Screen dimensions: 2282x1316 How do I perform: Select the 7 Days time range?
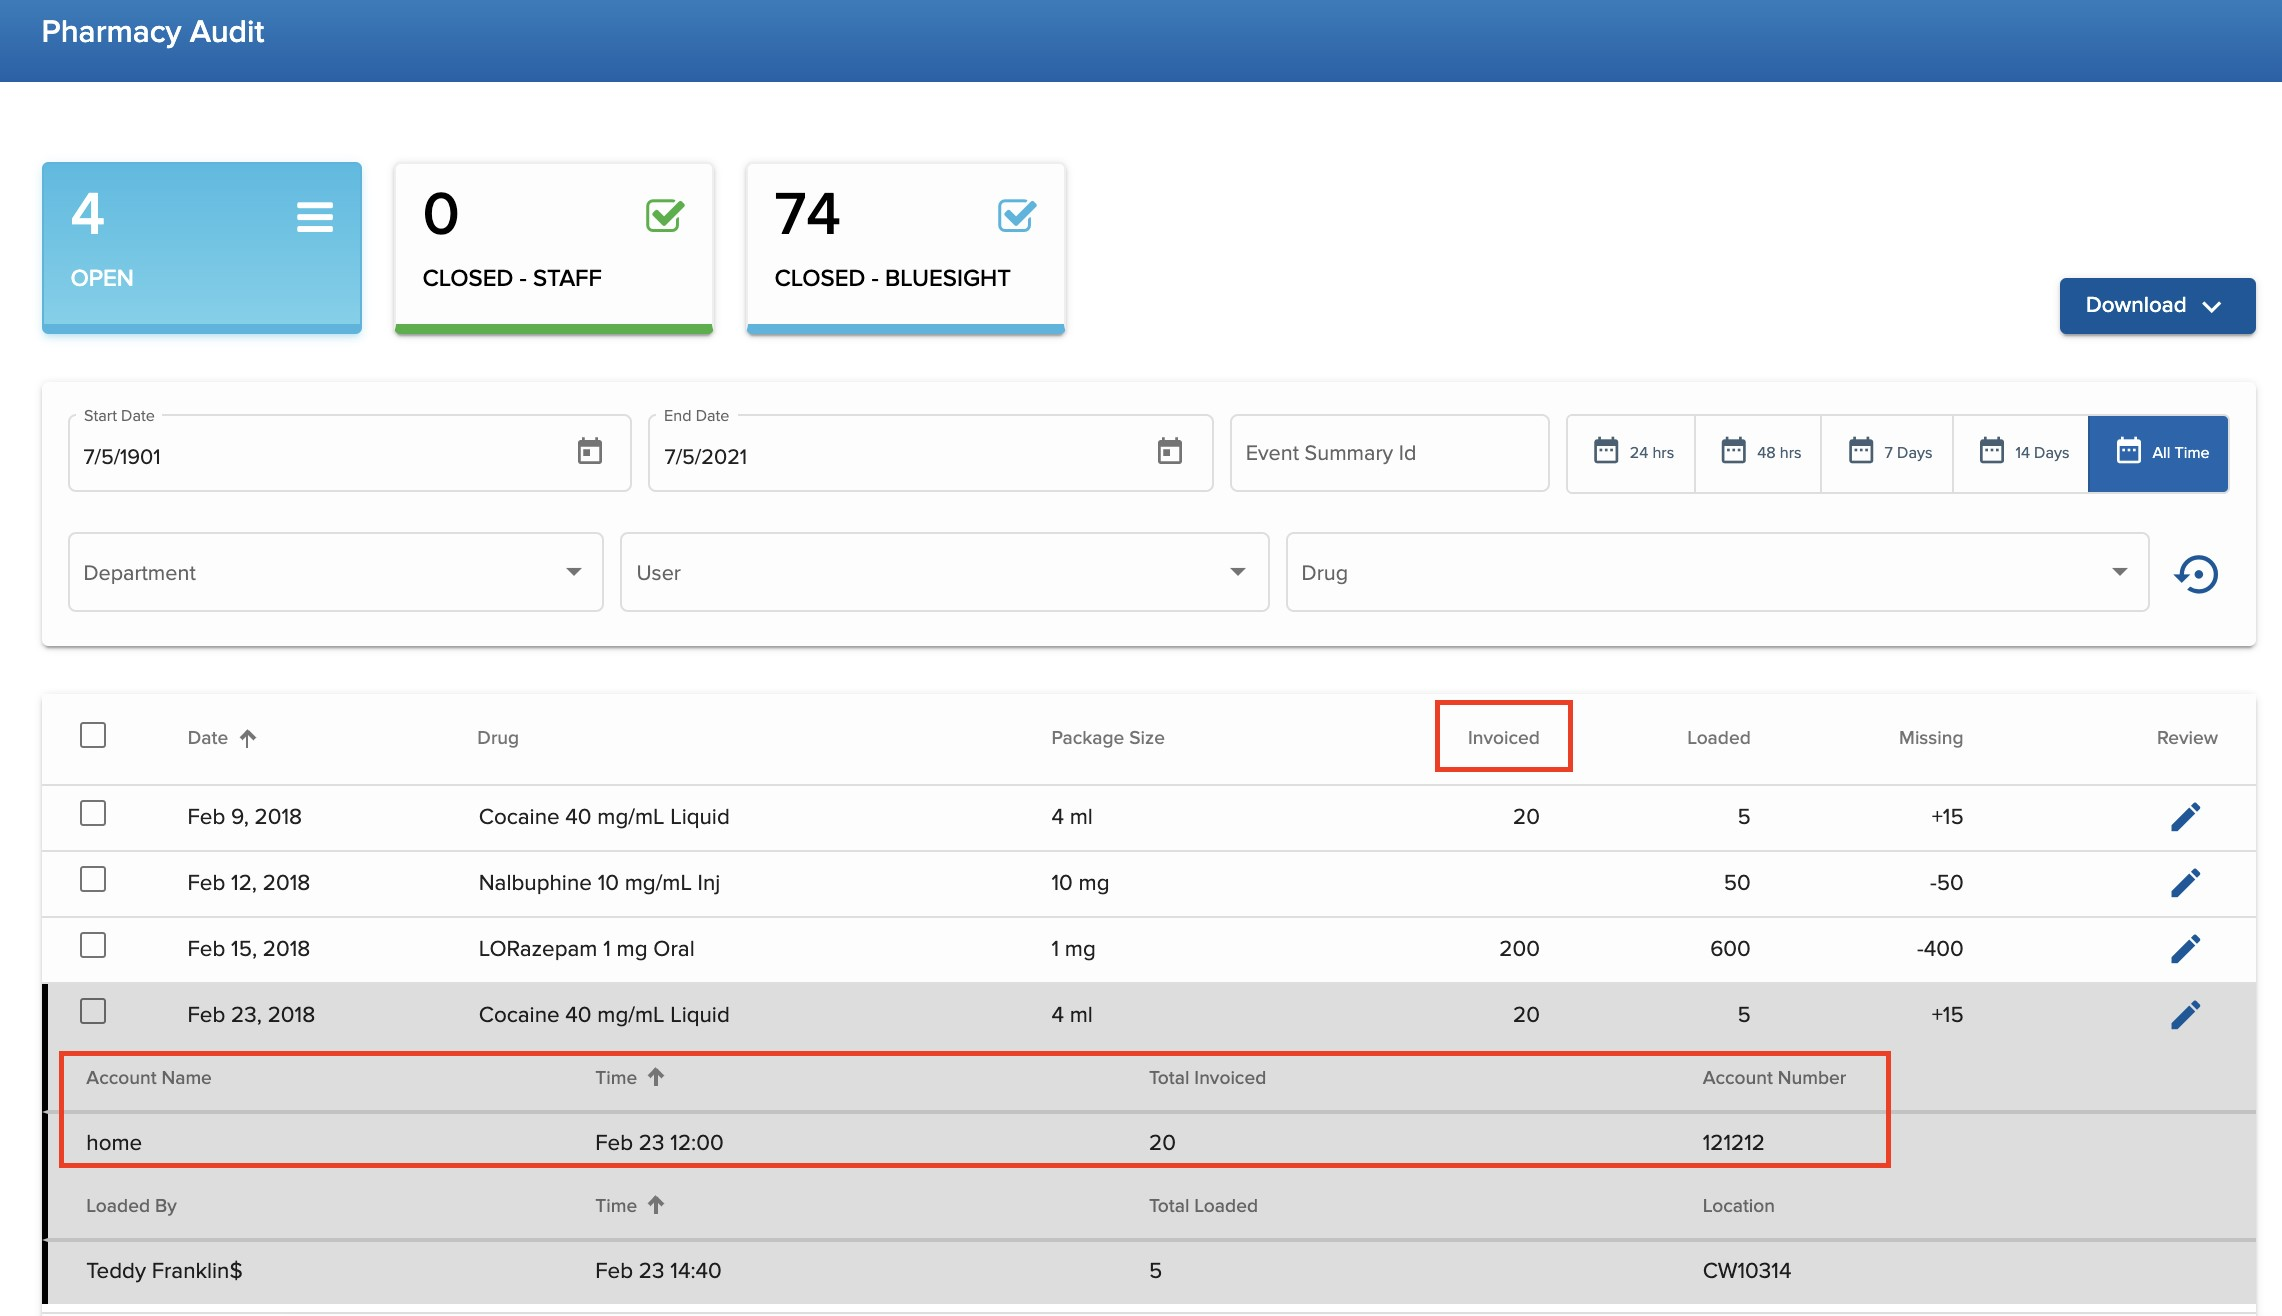(1888, 453)
